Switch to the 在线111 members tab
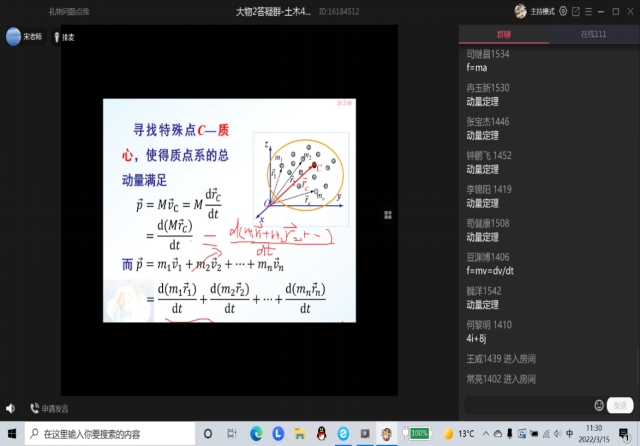 [594, 35]
